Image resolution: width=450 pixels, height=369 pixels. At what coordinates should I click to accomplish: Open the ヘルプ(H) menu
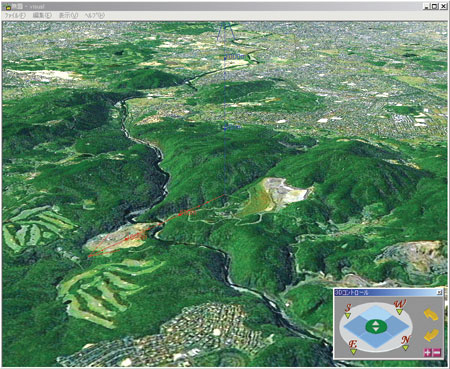pos(95,16)
